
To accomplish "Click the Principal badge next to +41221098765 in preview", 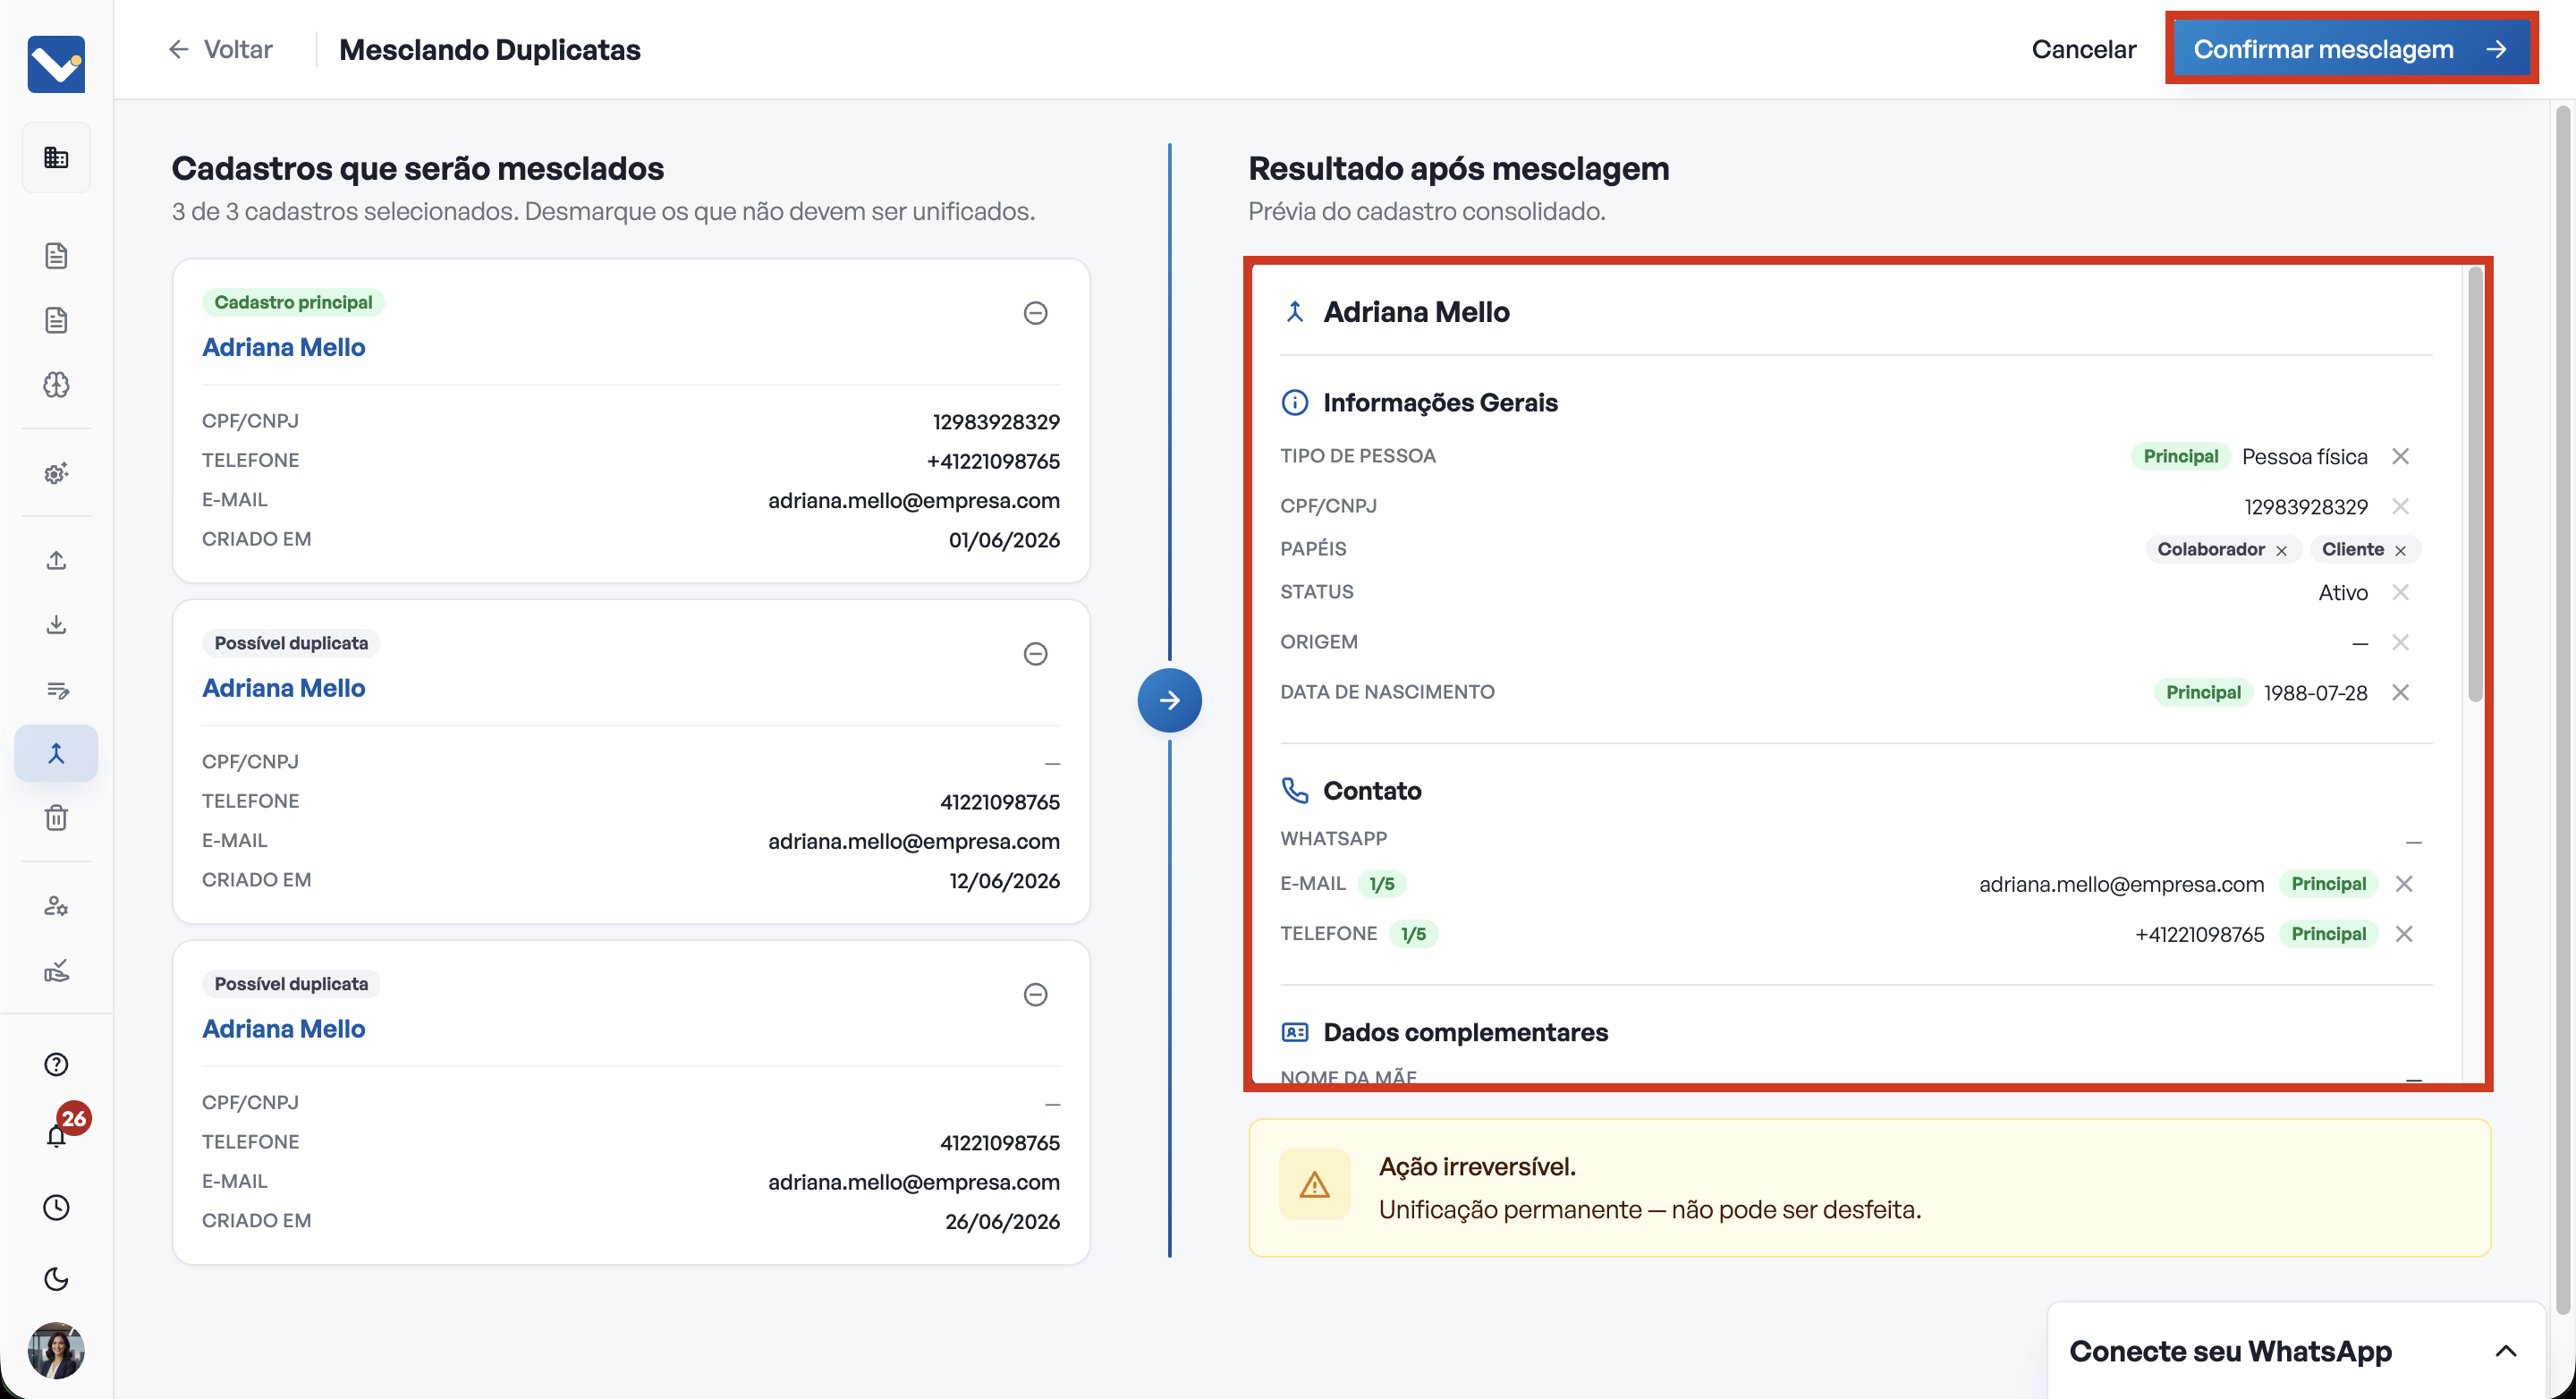I will coord(2328,934).
